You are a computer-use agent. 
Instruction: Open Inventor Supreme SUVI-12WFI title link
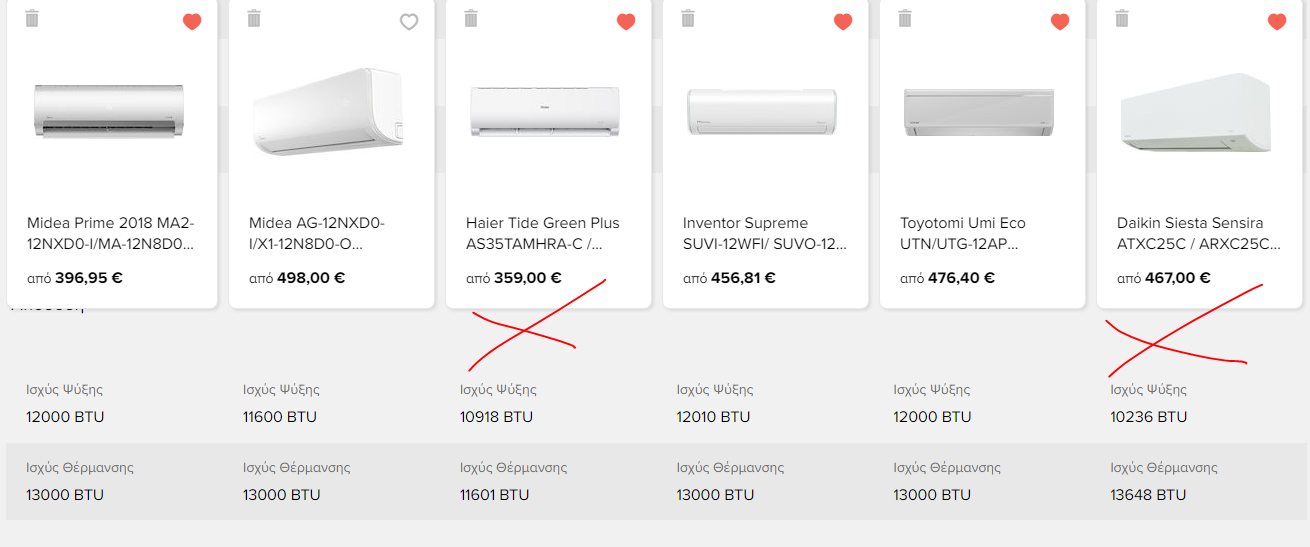[765, 233]
